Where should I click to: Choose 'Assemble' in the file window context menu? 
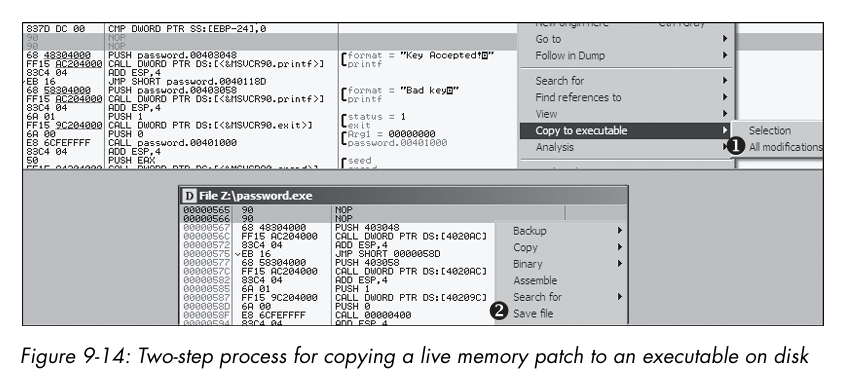click(535, 281)
